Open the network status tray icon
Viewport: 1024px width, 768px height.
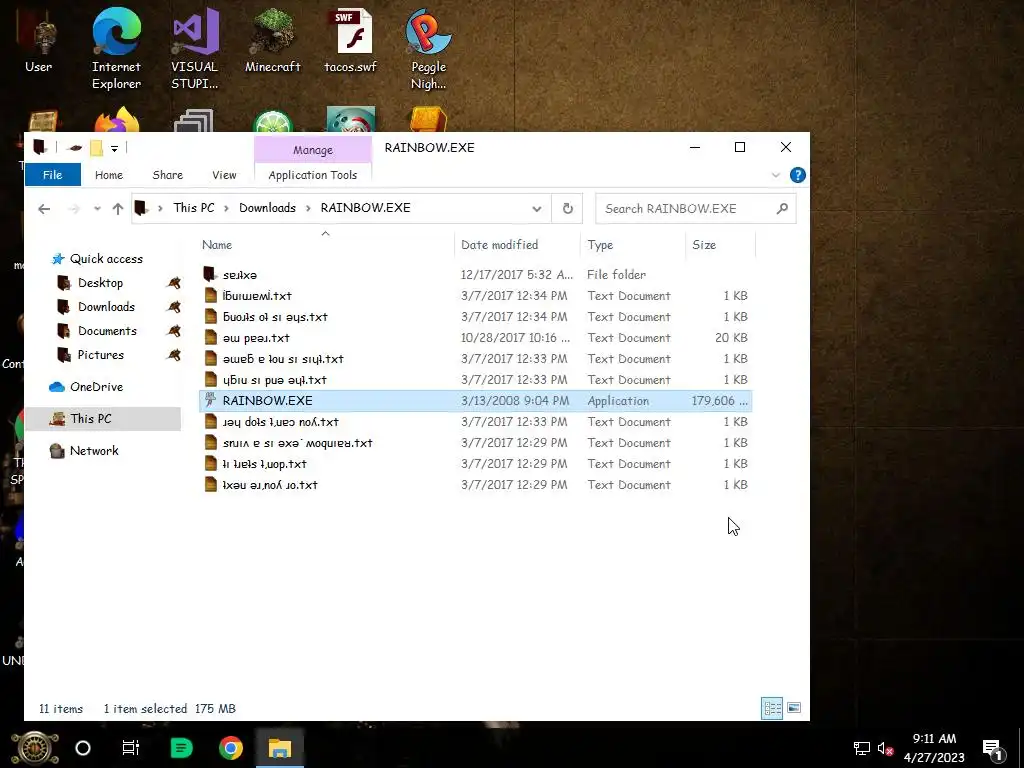pos(861,748)
